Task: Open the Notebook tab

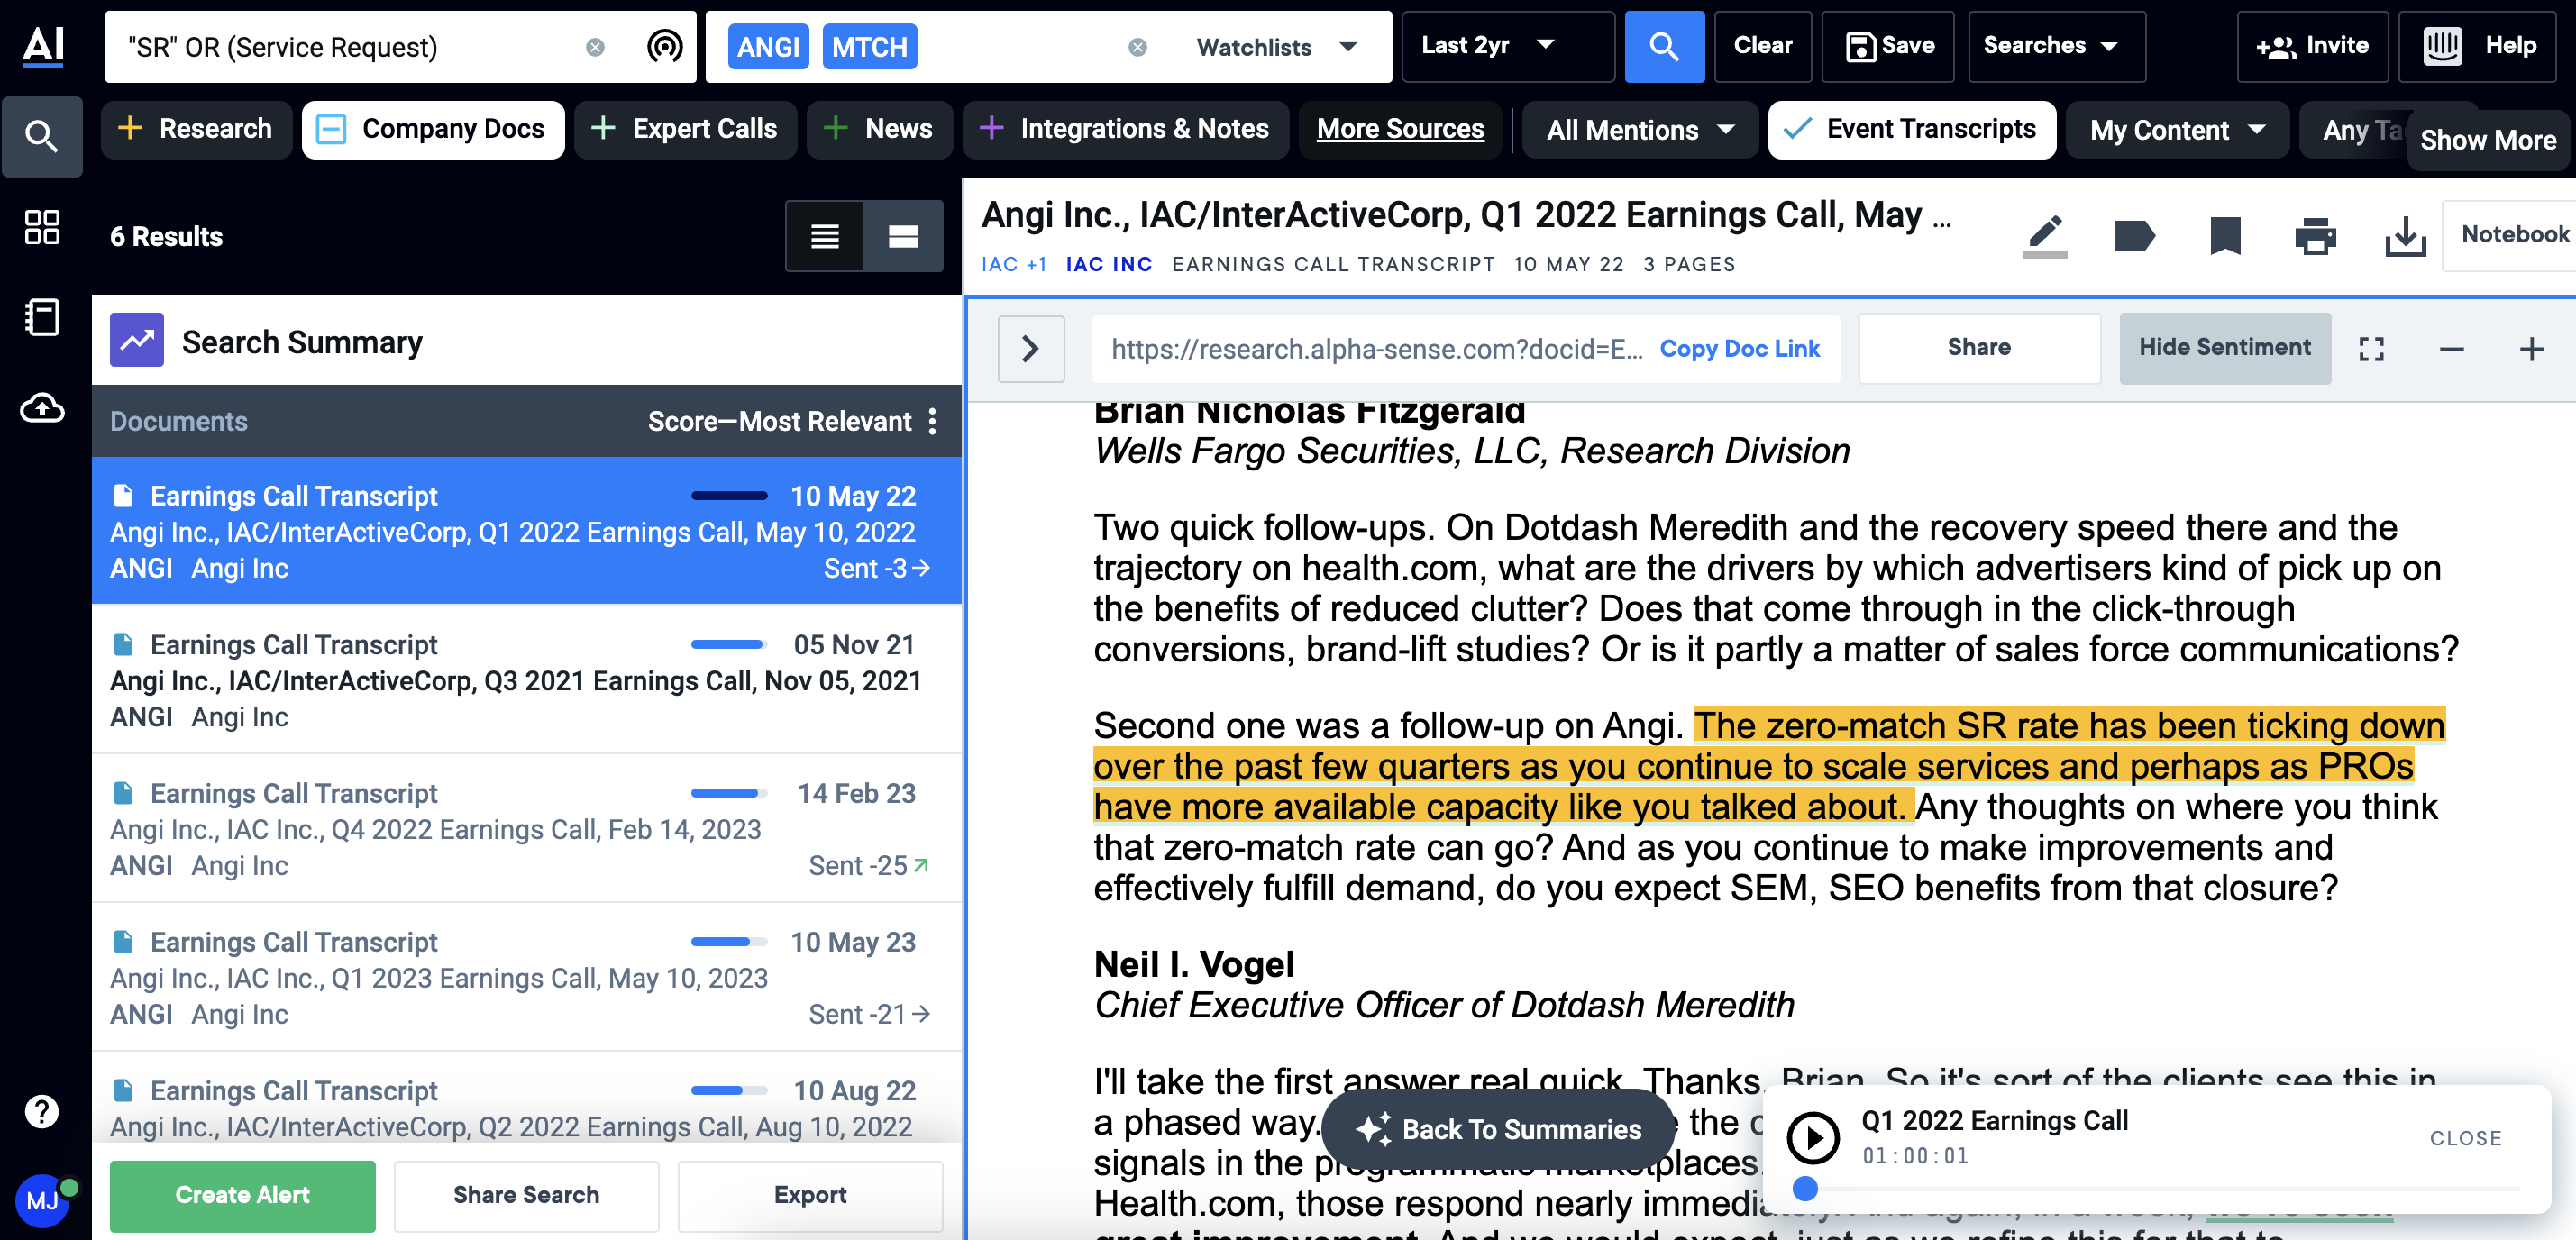Action: point(2509,234)
